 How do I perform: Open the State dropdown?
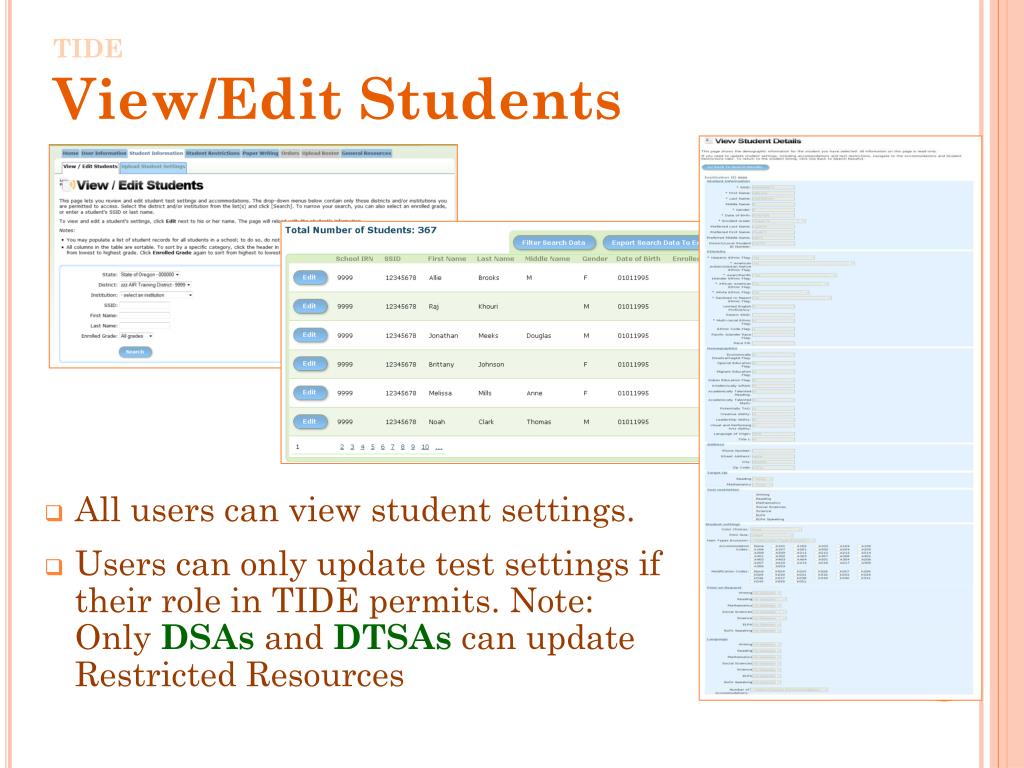point(150,275)
